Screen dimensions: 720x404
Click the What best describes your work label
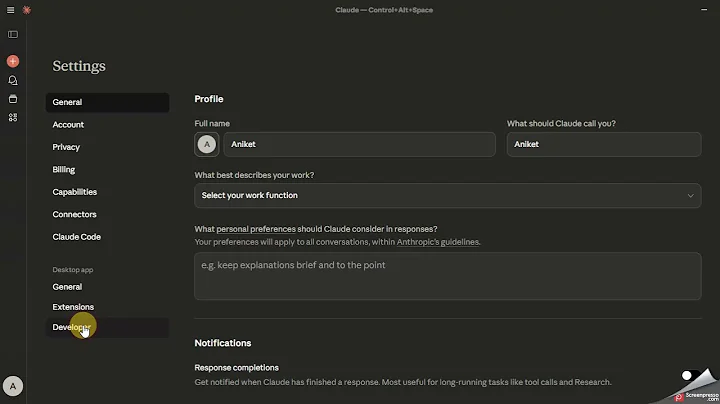[254, 175]
